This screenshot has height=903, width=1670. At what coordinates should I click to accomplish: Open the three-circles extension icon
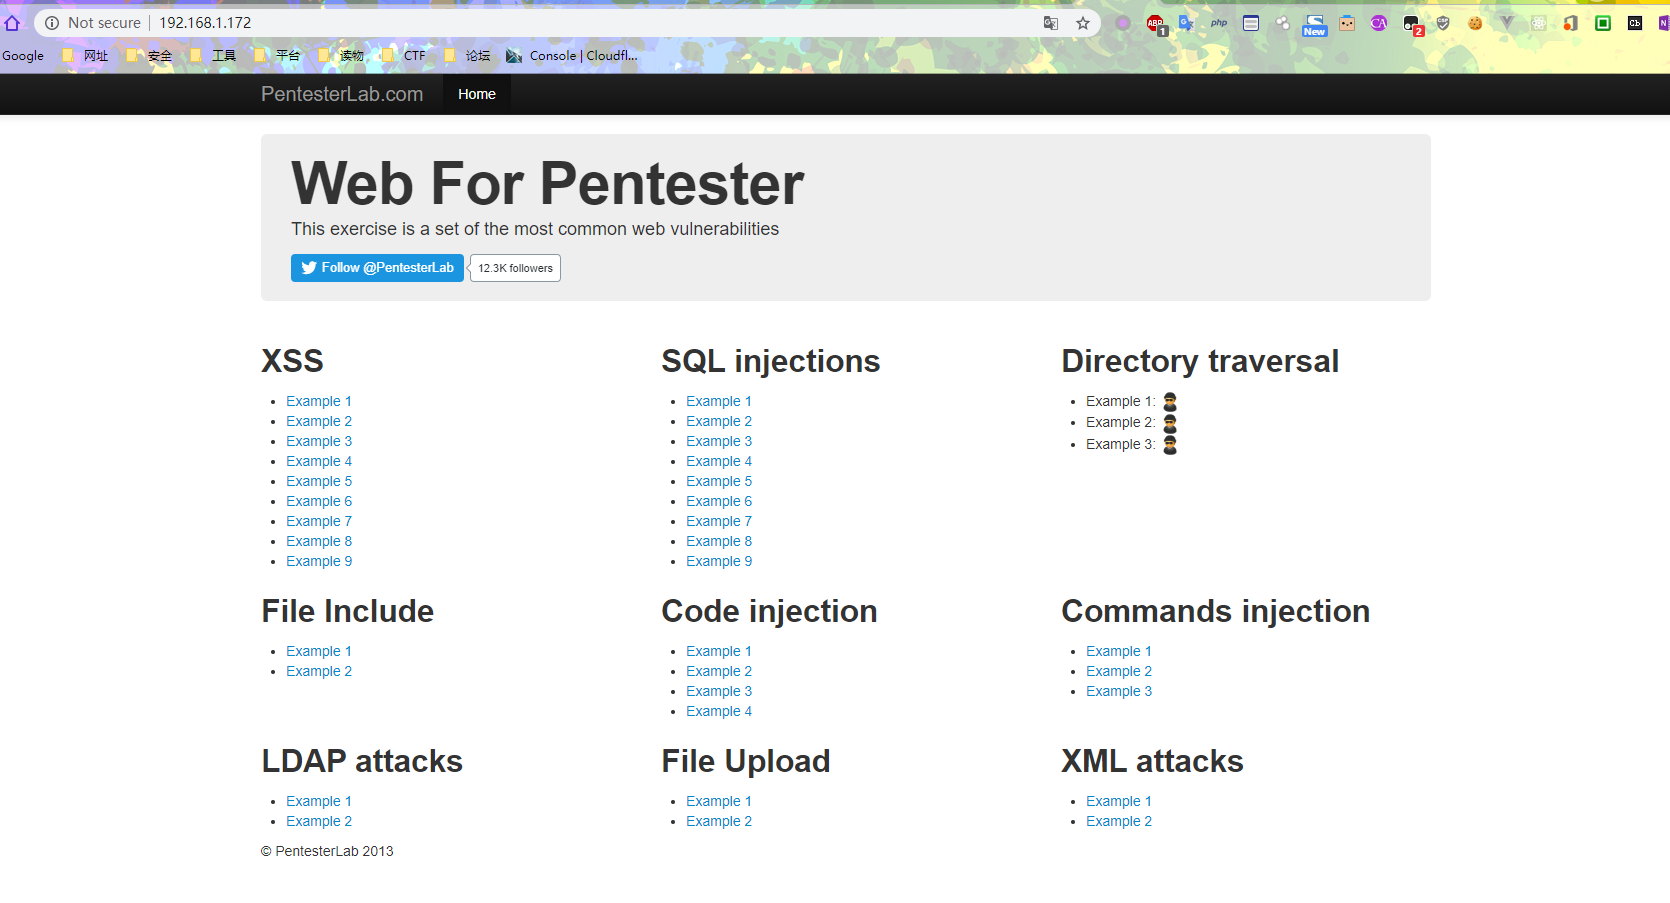(1283, 23)
